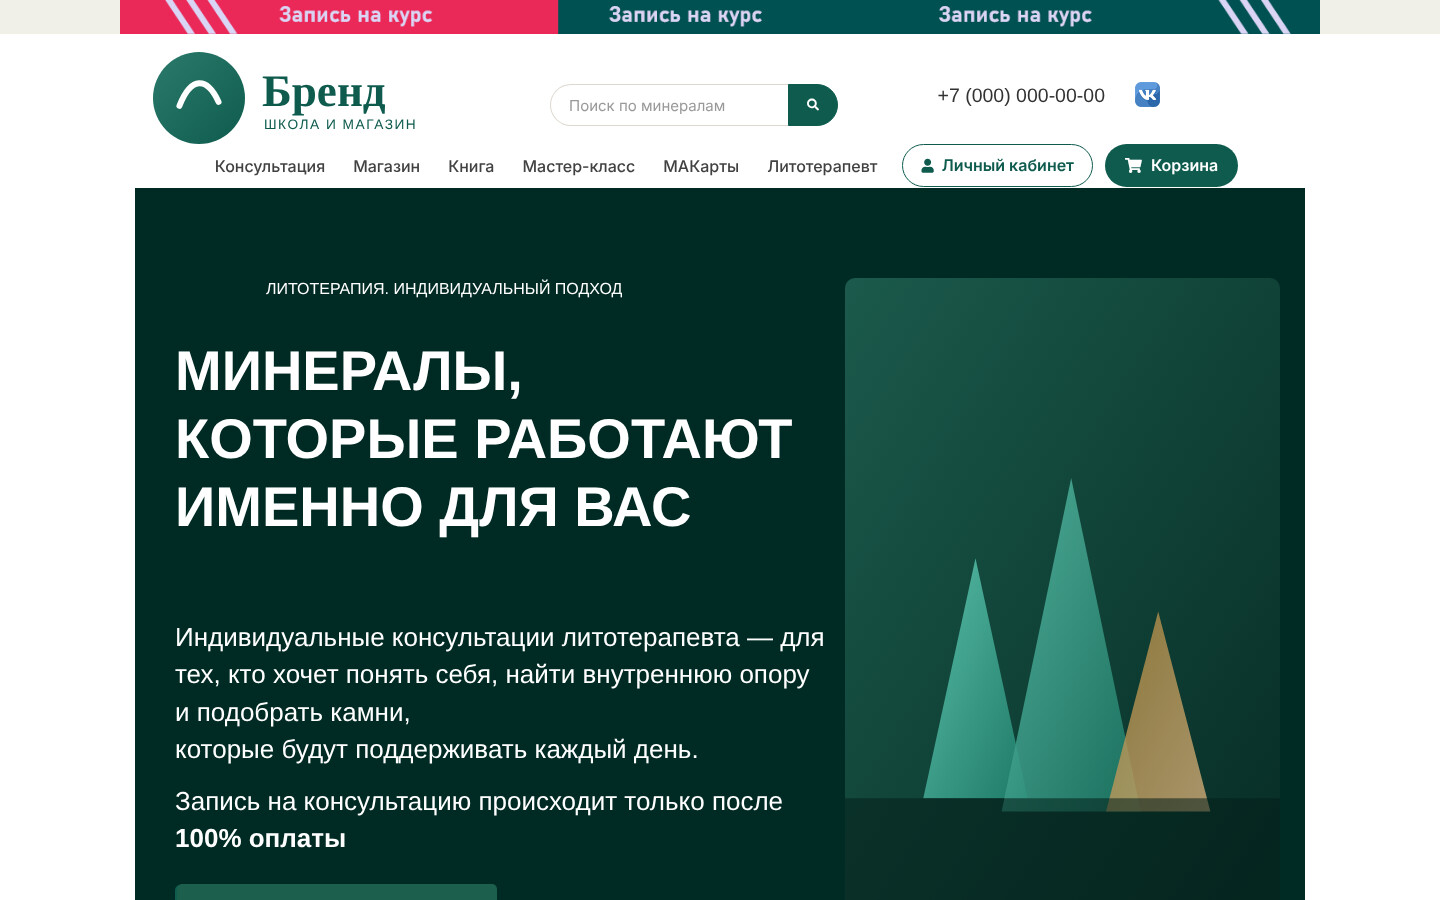Open the Консультация menu item
The width and height of the screenshot is (1440, 900).
coord(270,166)
